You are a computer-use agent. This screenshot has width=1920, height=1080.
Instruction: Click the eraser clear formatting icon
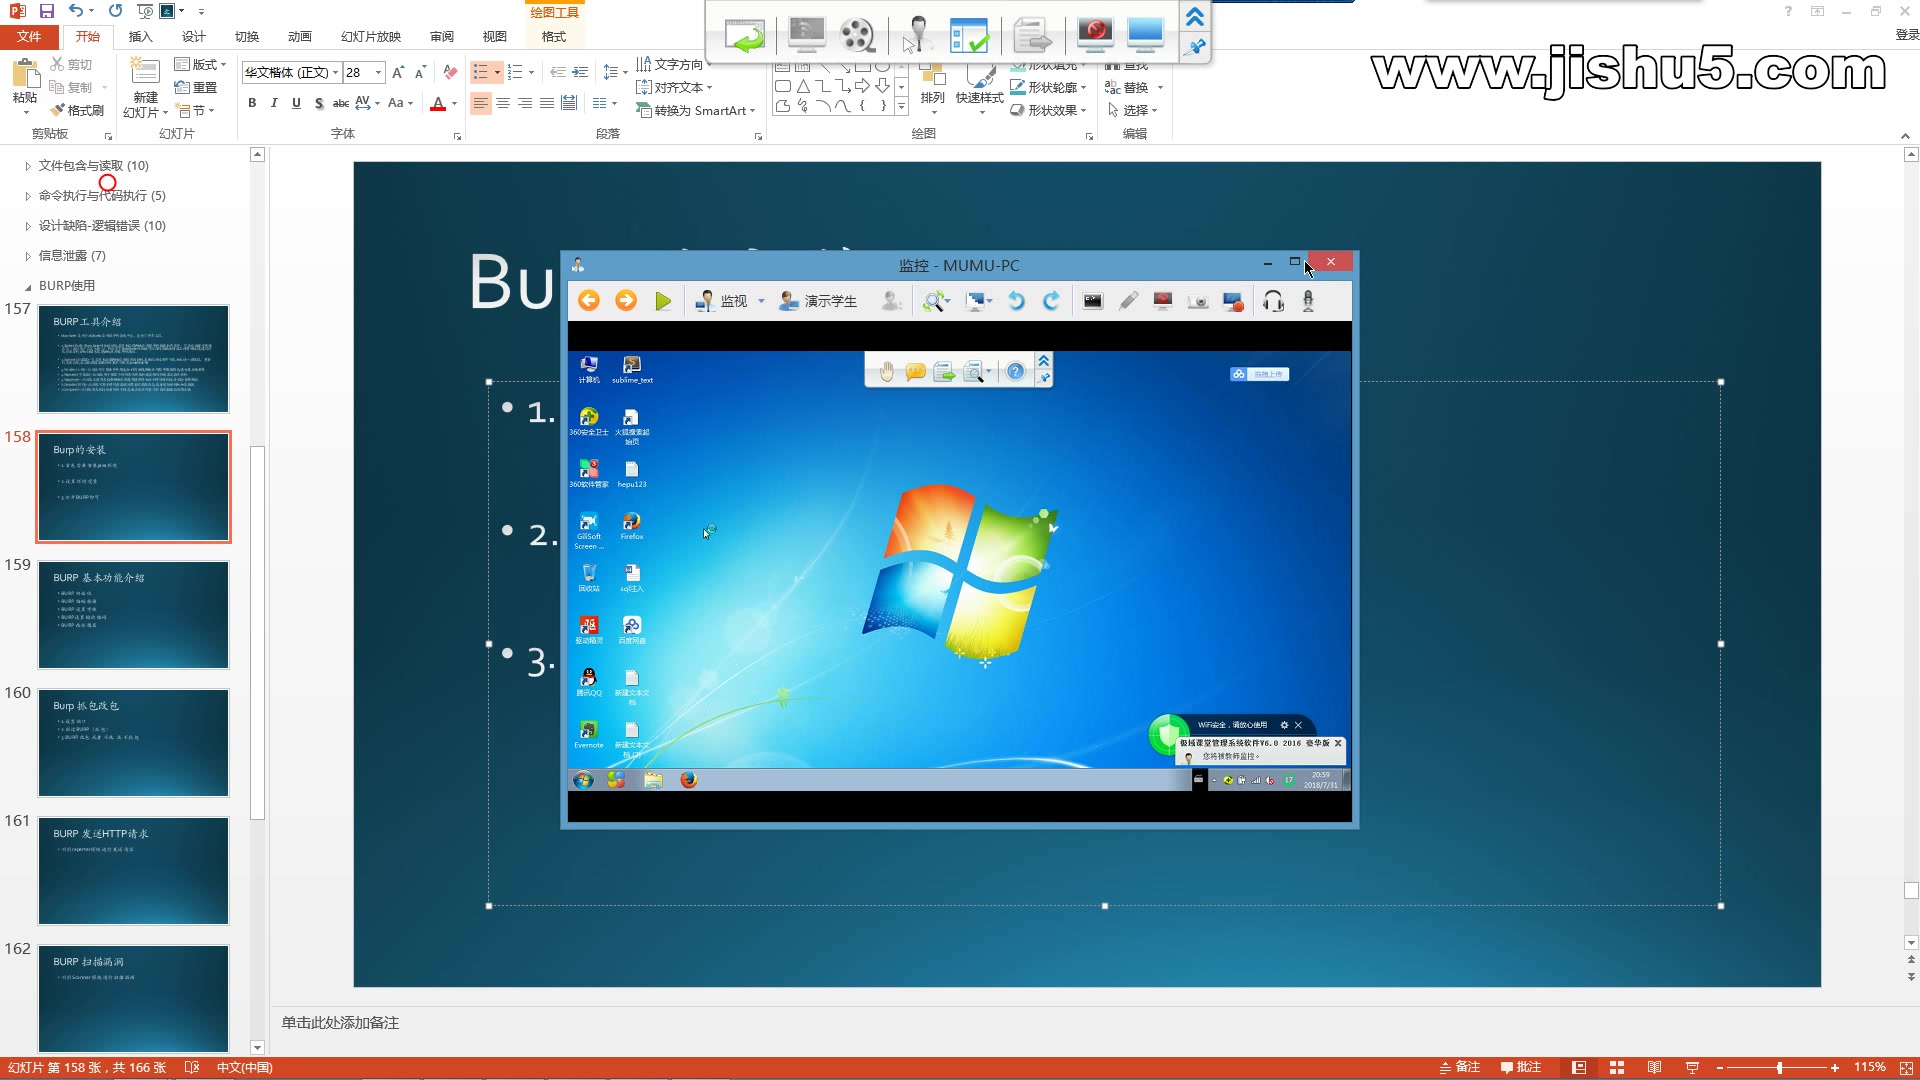pos(450,72)
